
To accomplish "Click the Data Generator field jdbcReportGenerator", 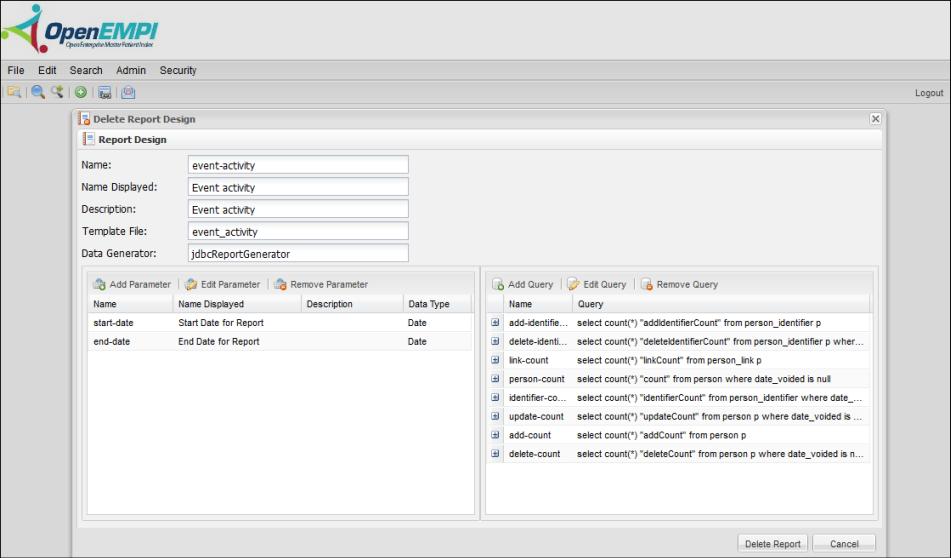I will [298, 254].
